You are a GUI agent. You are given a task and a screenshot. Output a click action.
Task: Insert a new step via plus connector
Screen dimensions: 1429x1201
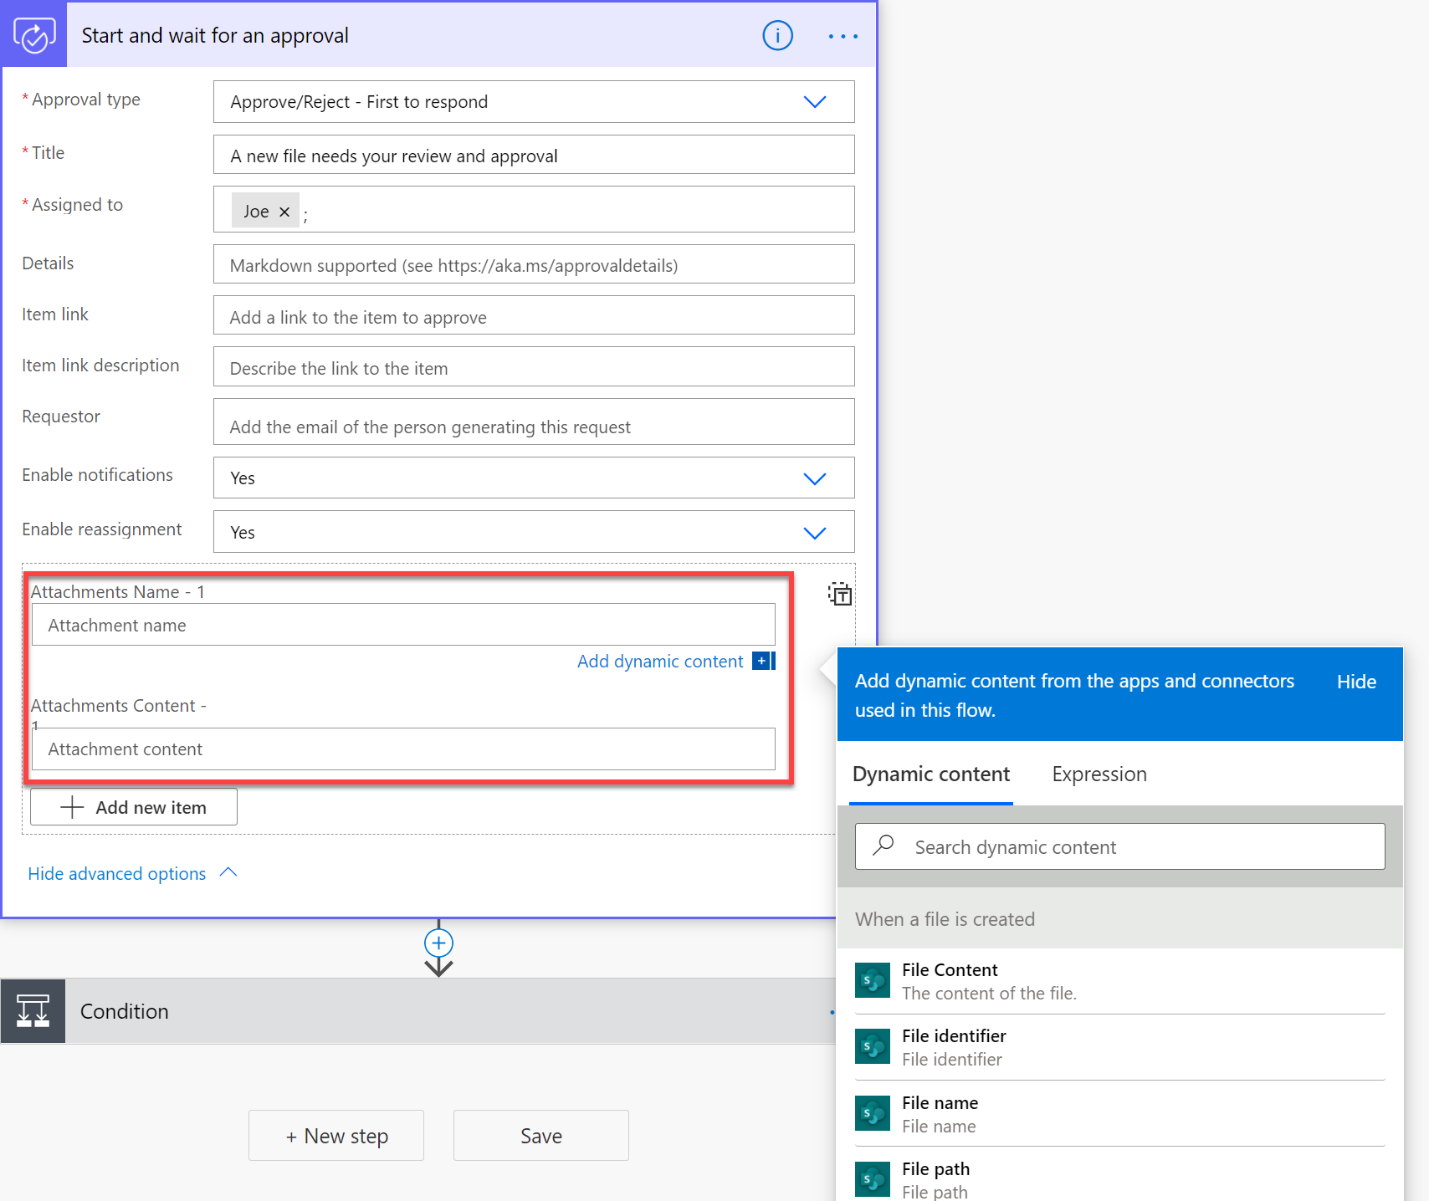tap(439, 943)
